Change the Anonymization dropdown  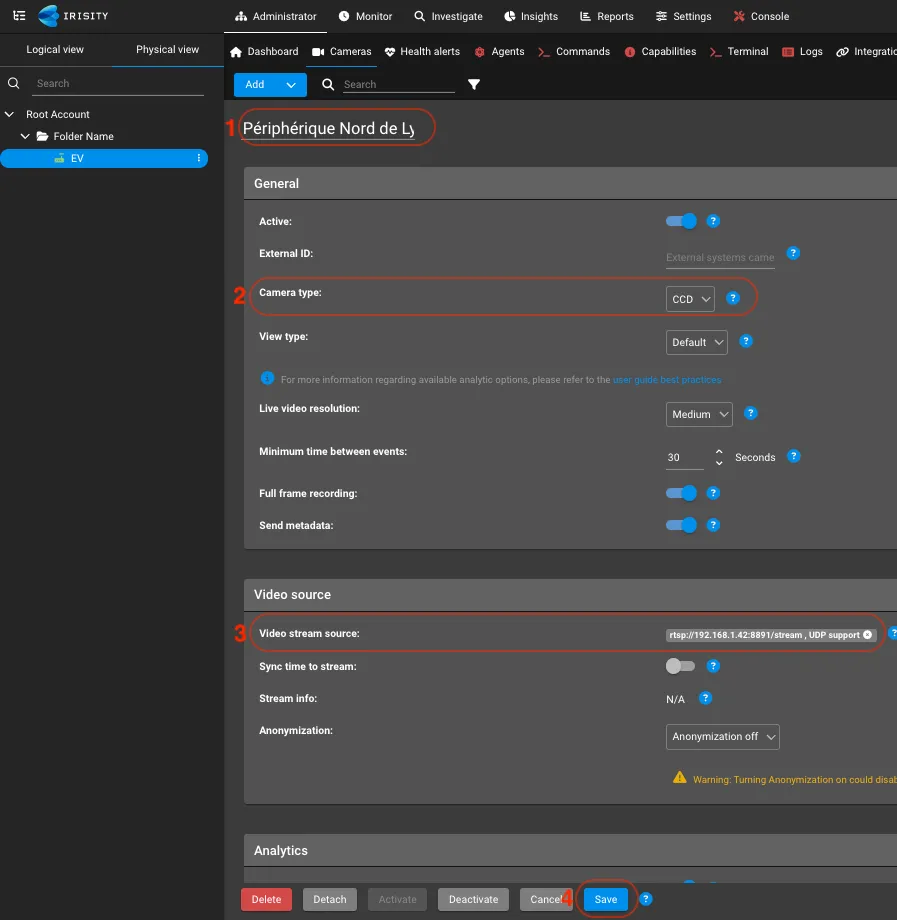point(722,737)
